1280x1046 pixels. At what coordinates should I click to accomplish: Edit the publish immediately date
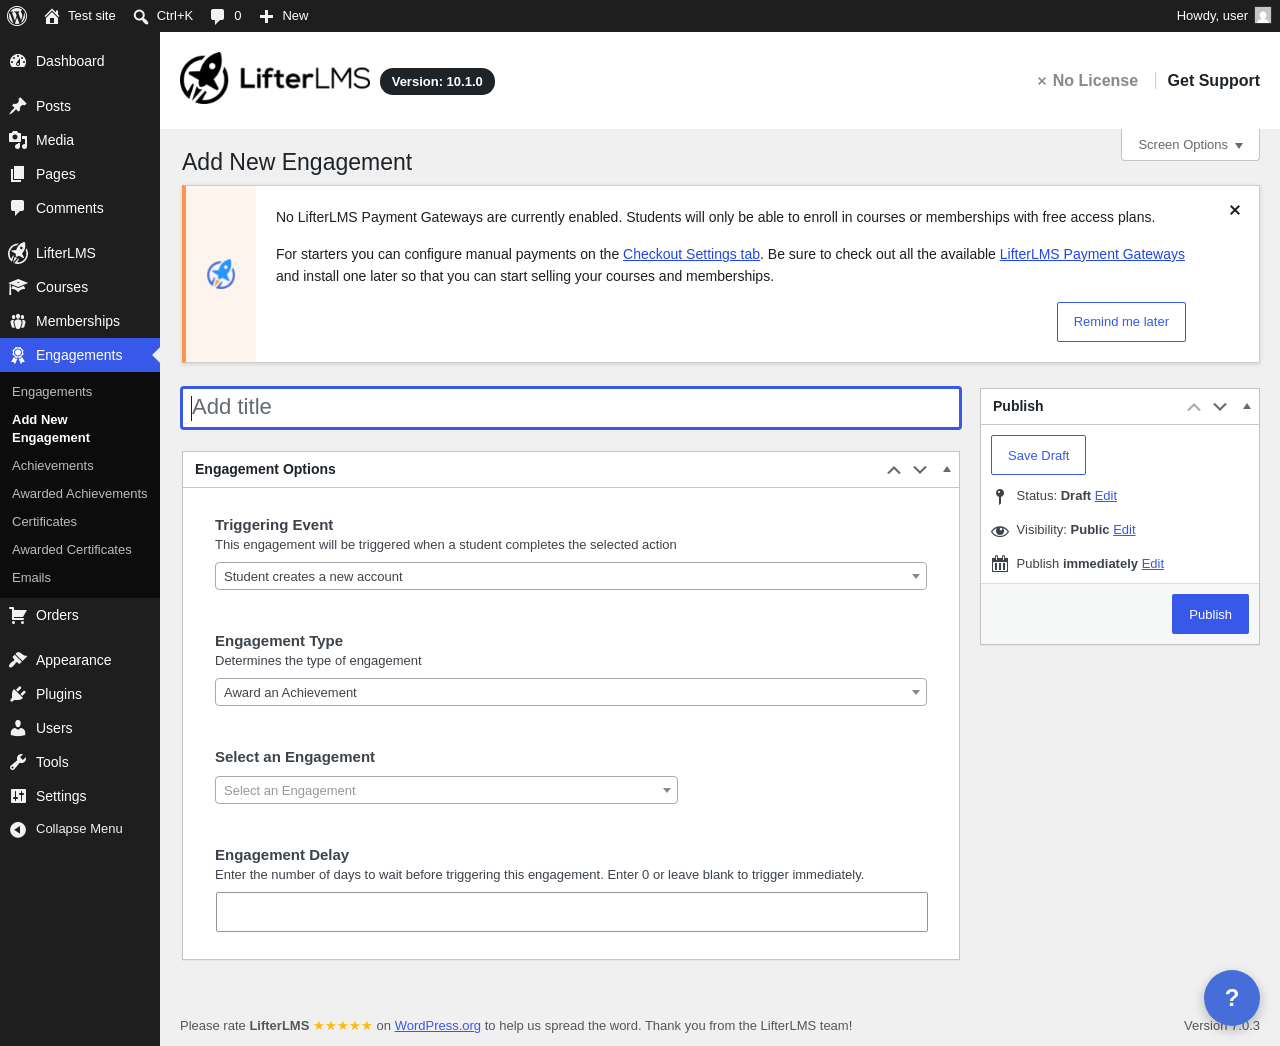click(x=1153, y=564)
